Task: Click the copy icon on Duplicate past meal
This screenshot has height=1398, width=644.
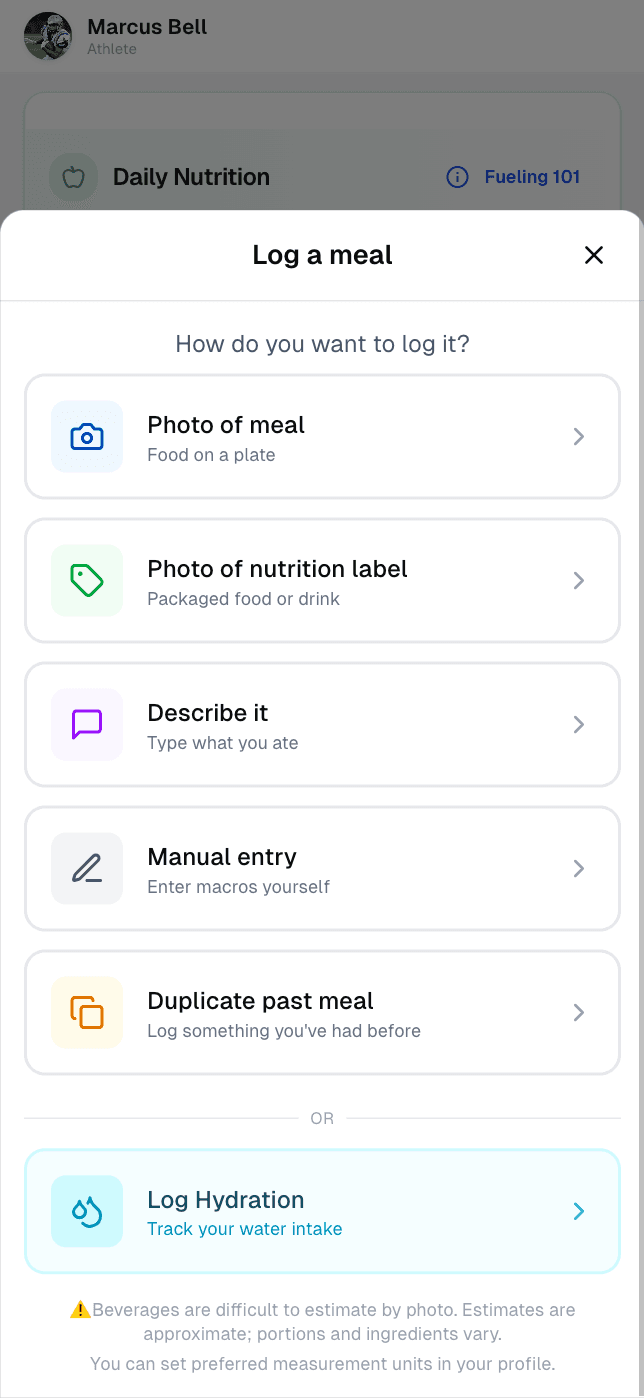Action: click(x=87, y=1013)
